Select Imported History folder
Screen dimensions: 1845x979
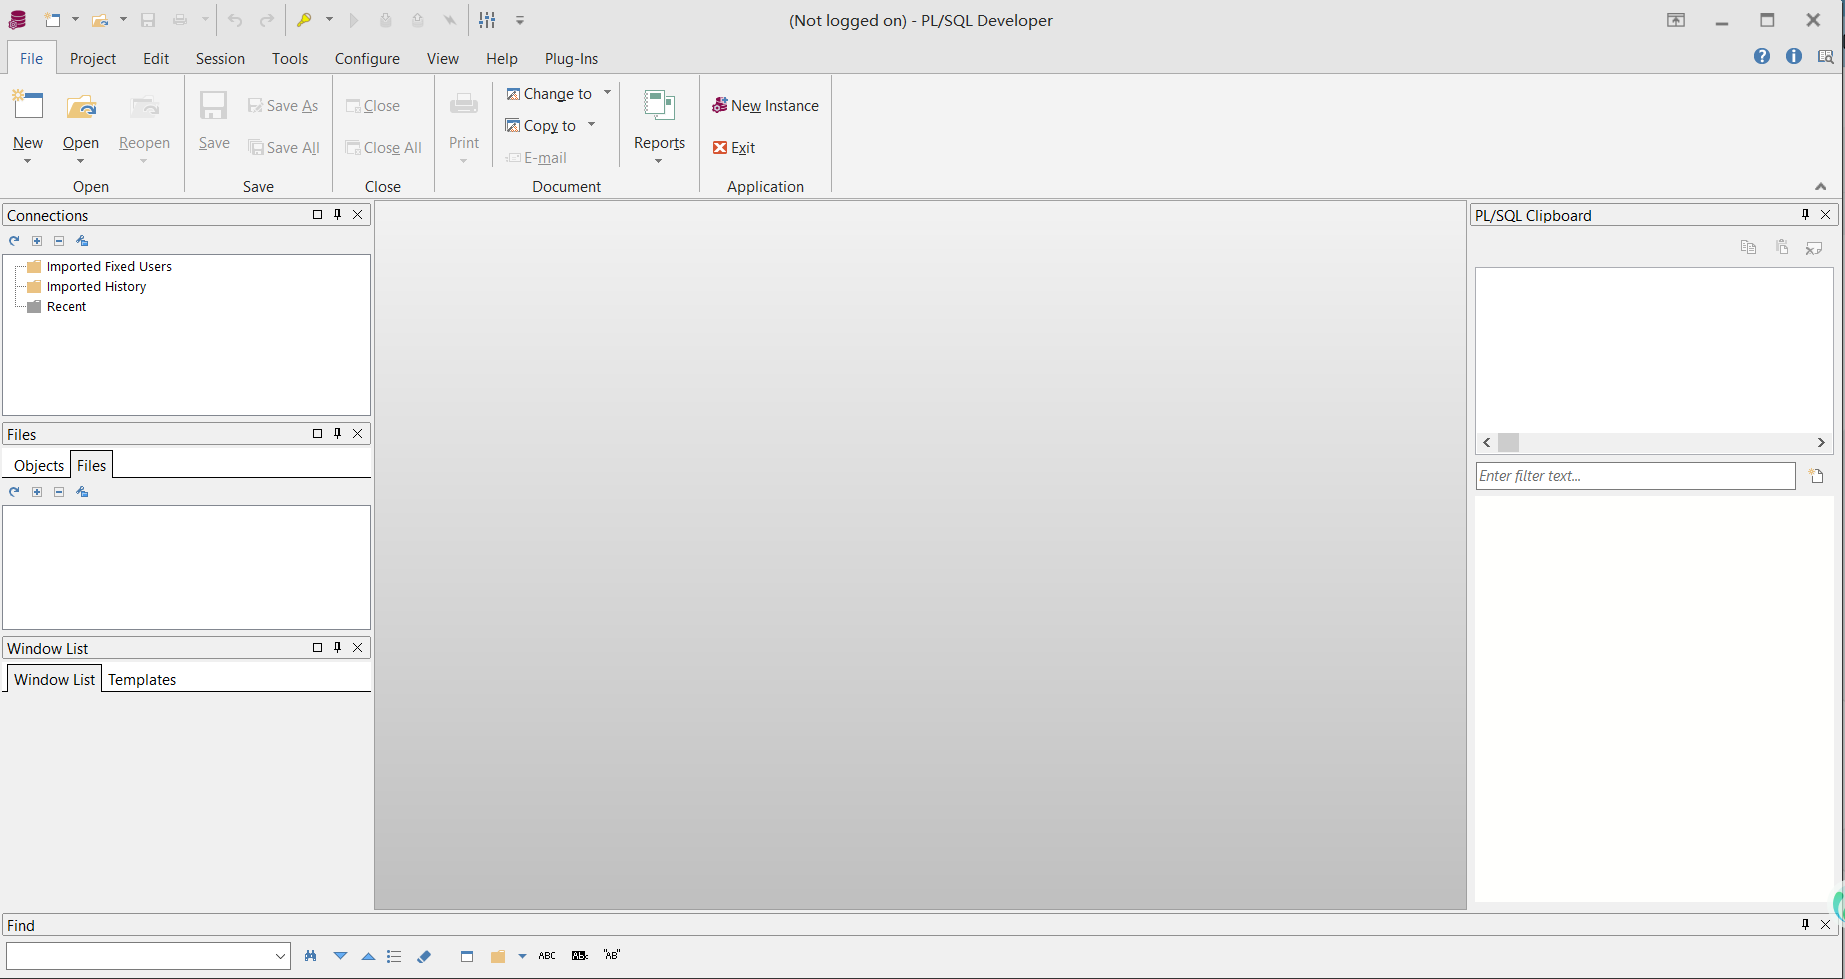pyautogui.click(x=96, y=287)
